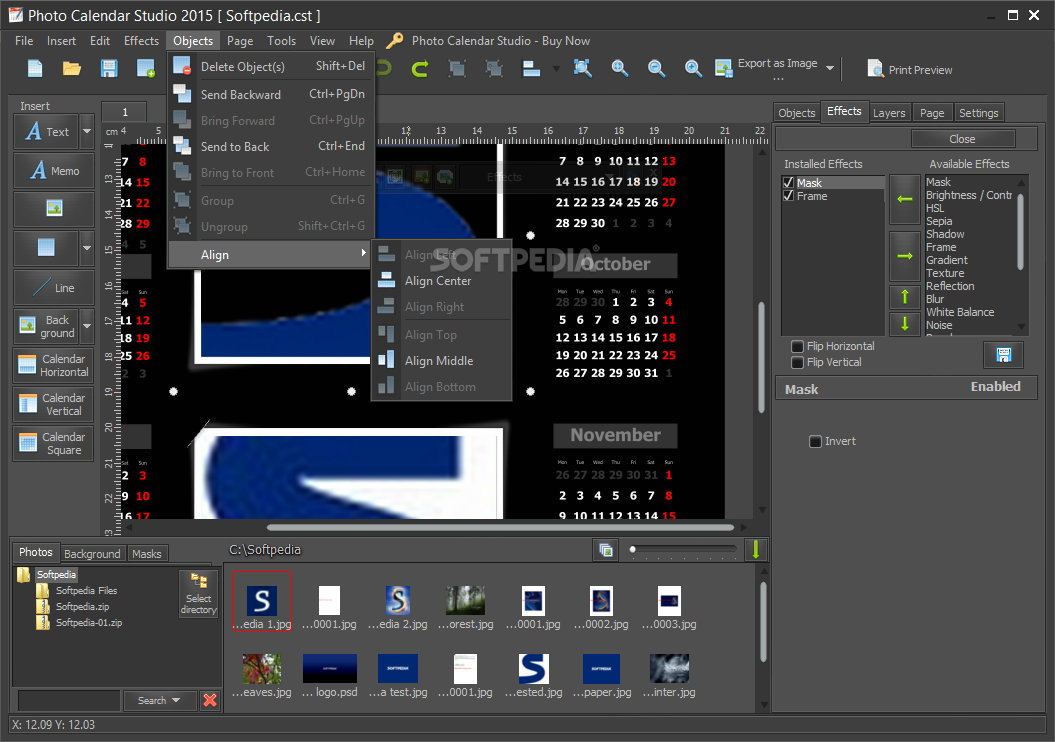Click the Zoom in magnifier icon
Viewport: 1055px width, 742px height.
[620, 69]
